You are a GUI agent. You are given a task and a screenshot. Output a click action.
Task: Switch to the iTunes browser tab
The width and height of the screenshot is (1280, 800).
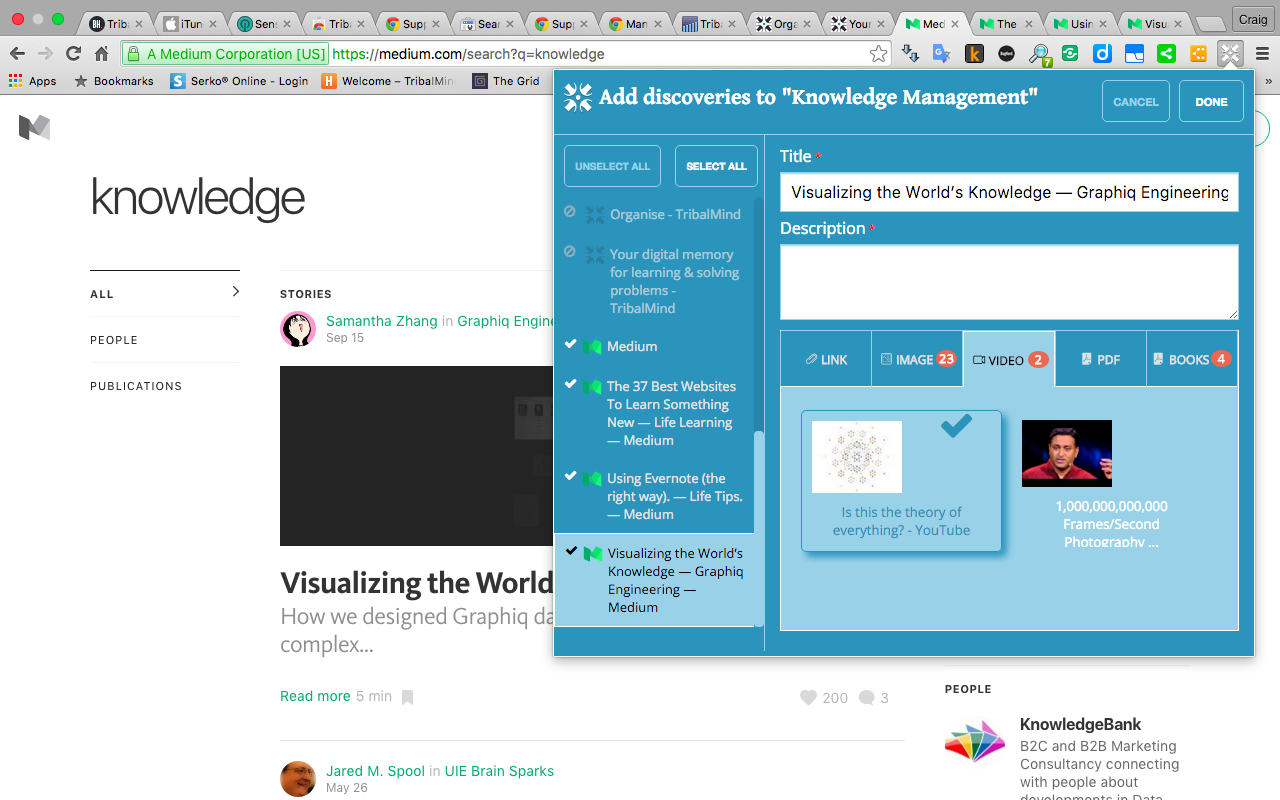pyautogui.click(x=189, y=23)
